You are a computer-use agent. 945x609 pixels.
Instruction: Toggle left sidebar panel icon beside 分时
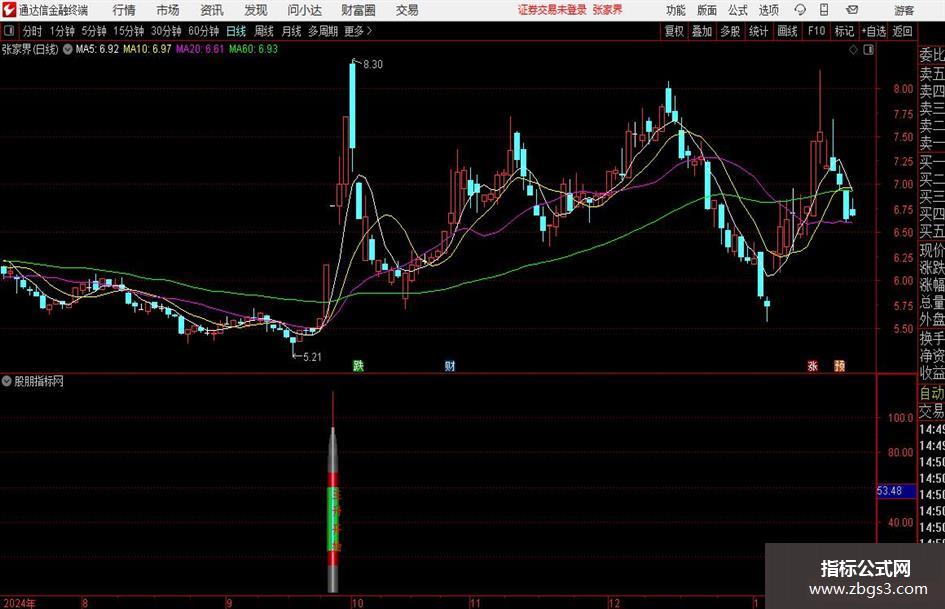coord(8,31)
